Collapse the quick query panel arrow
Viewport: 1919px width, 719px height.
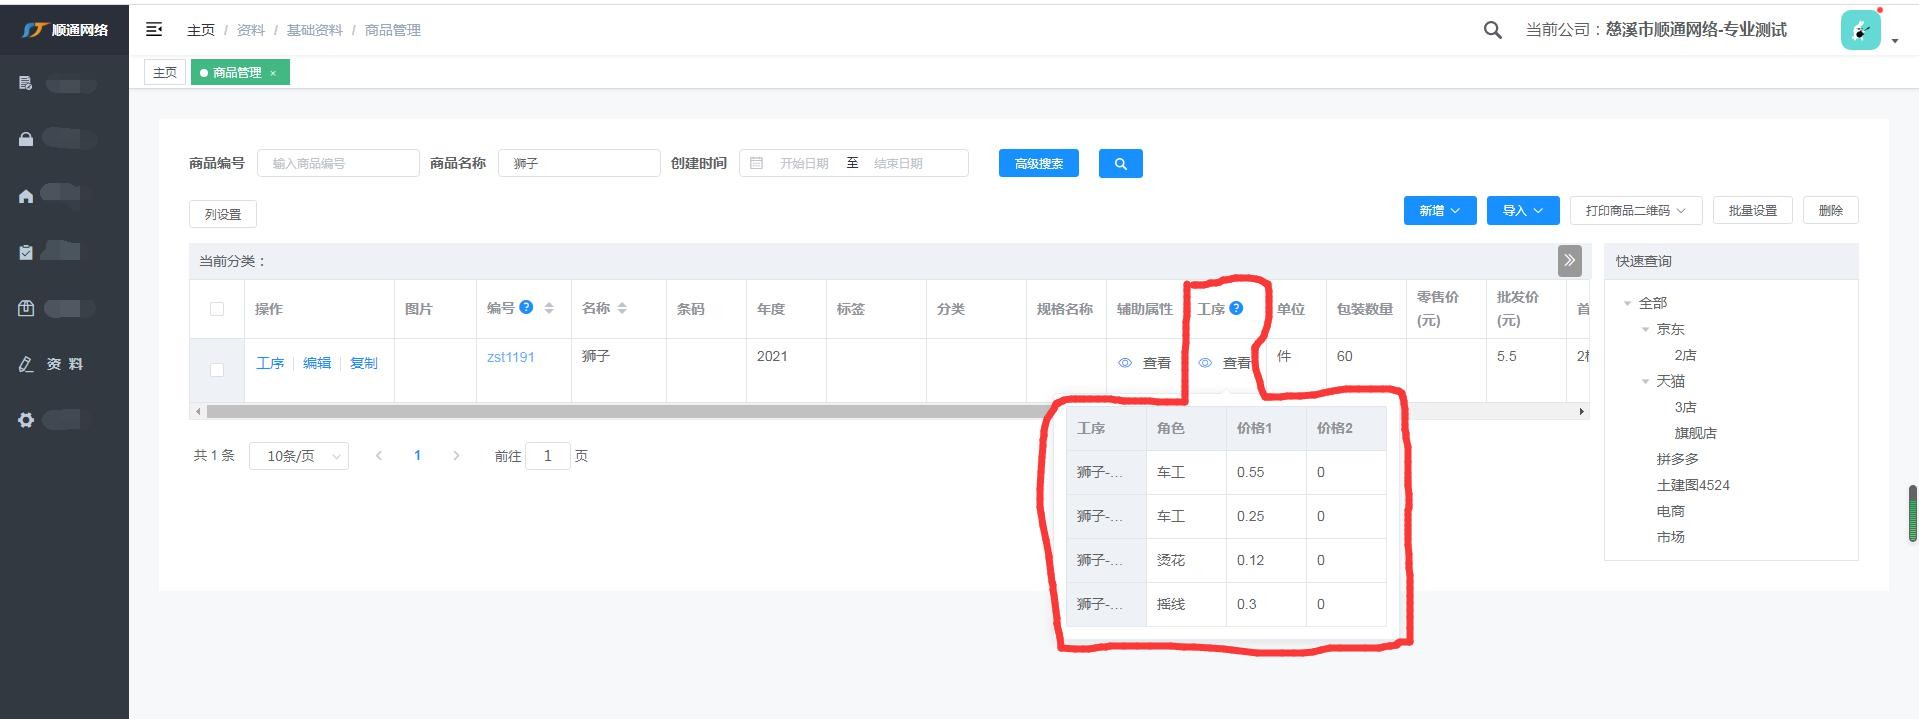pyautogui.click(x=1569, y=261)
